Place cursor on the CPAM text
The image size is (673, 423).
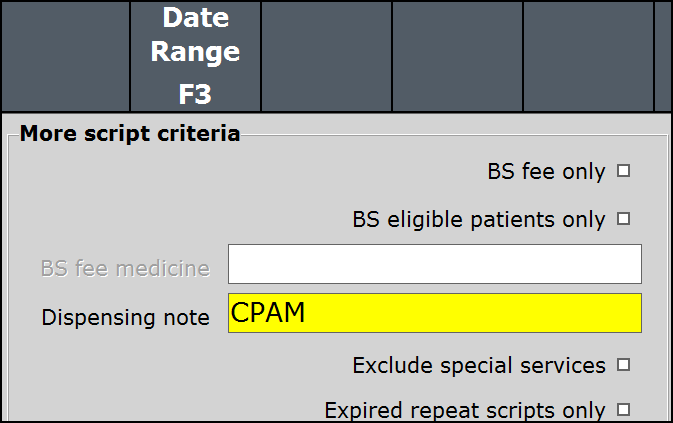click(268, 313)
